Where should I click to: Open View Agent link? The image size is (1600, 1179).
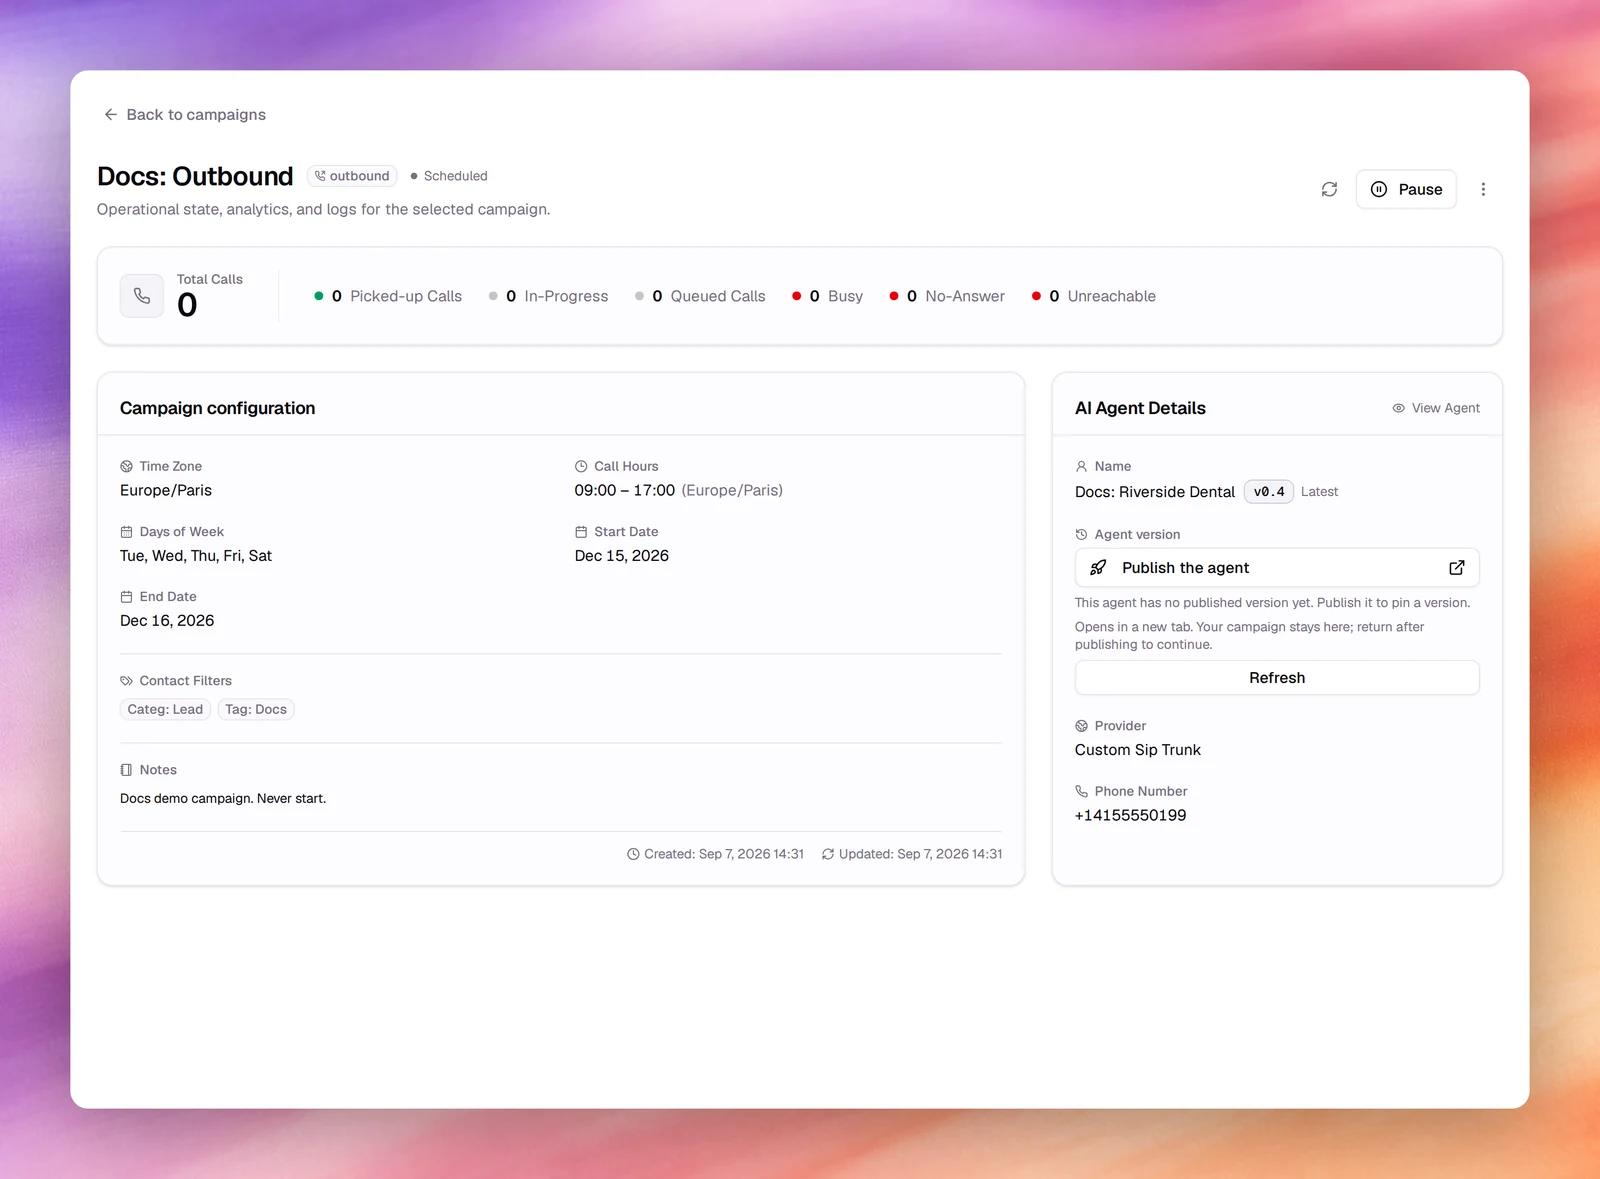1436,408
